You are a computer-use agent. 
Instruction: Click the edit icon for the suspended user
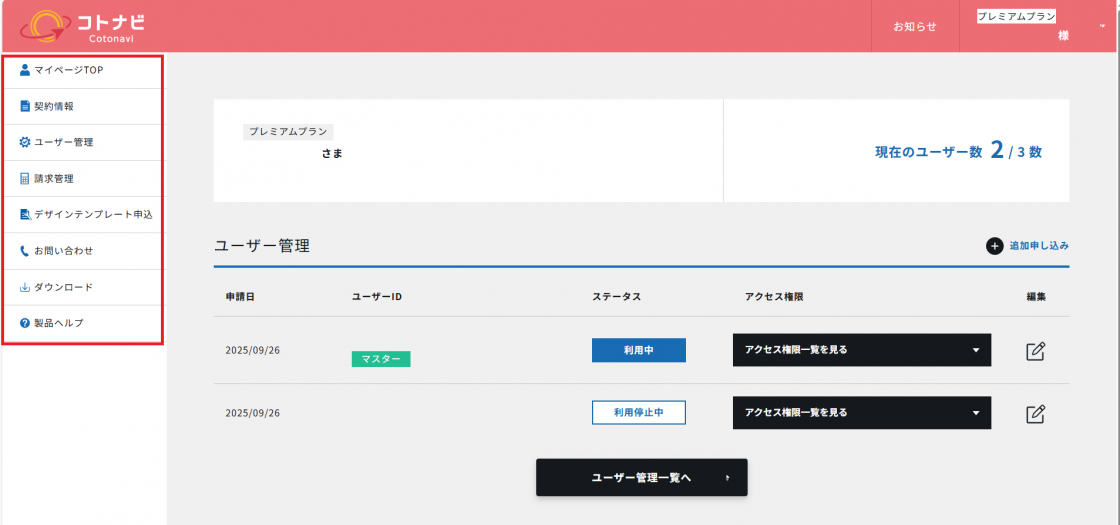tap(1036, 413)
